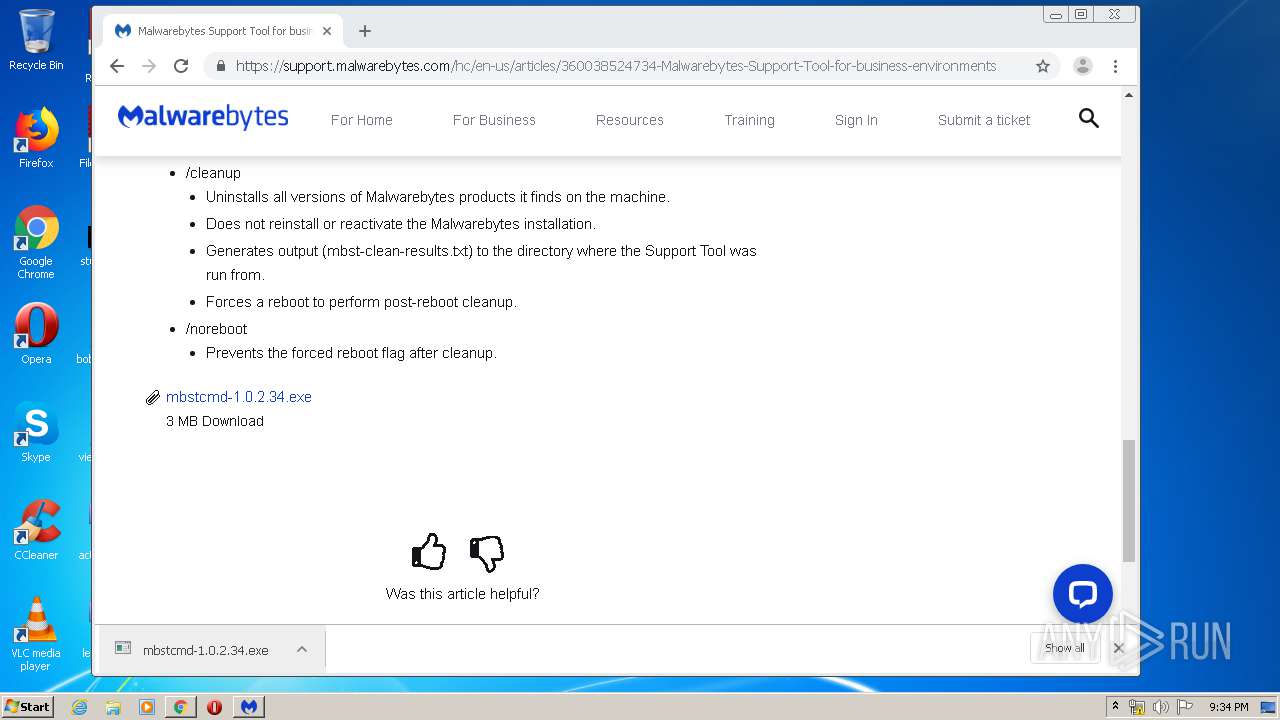Click the search magnifier icon on site
This screenshot has height=720, width=1280.
click(1089, 118)
